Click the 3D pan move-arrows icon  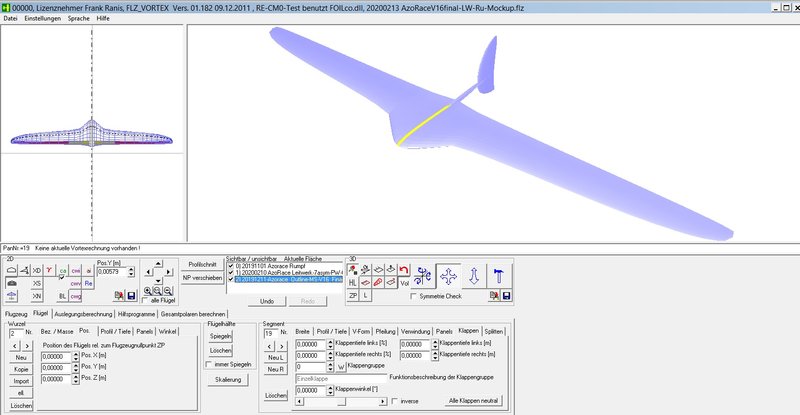click(x=450, y=276)
